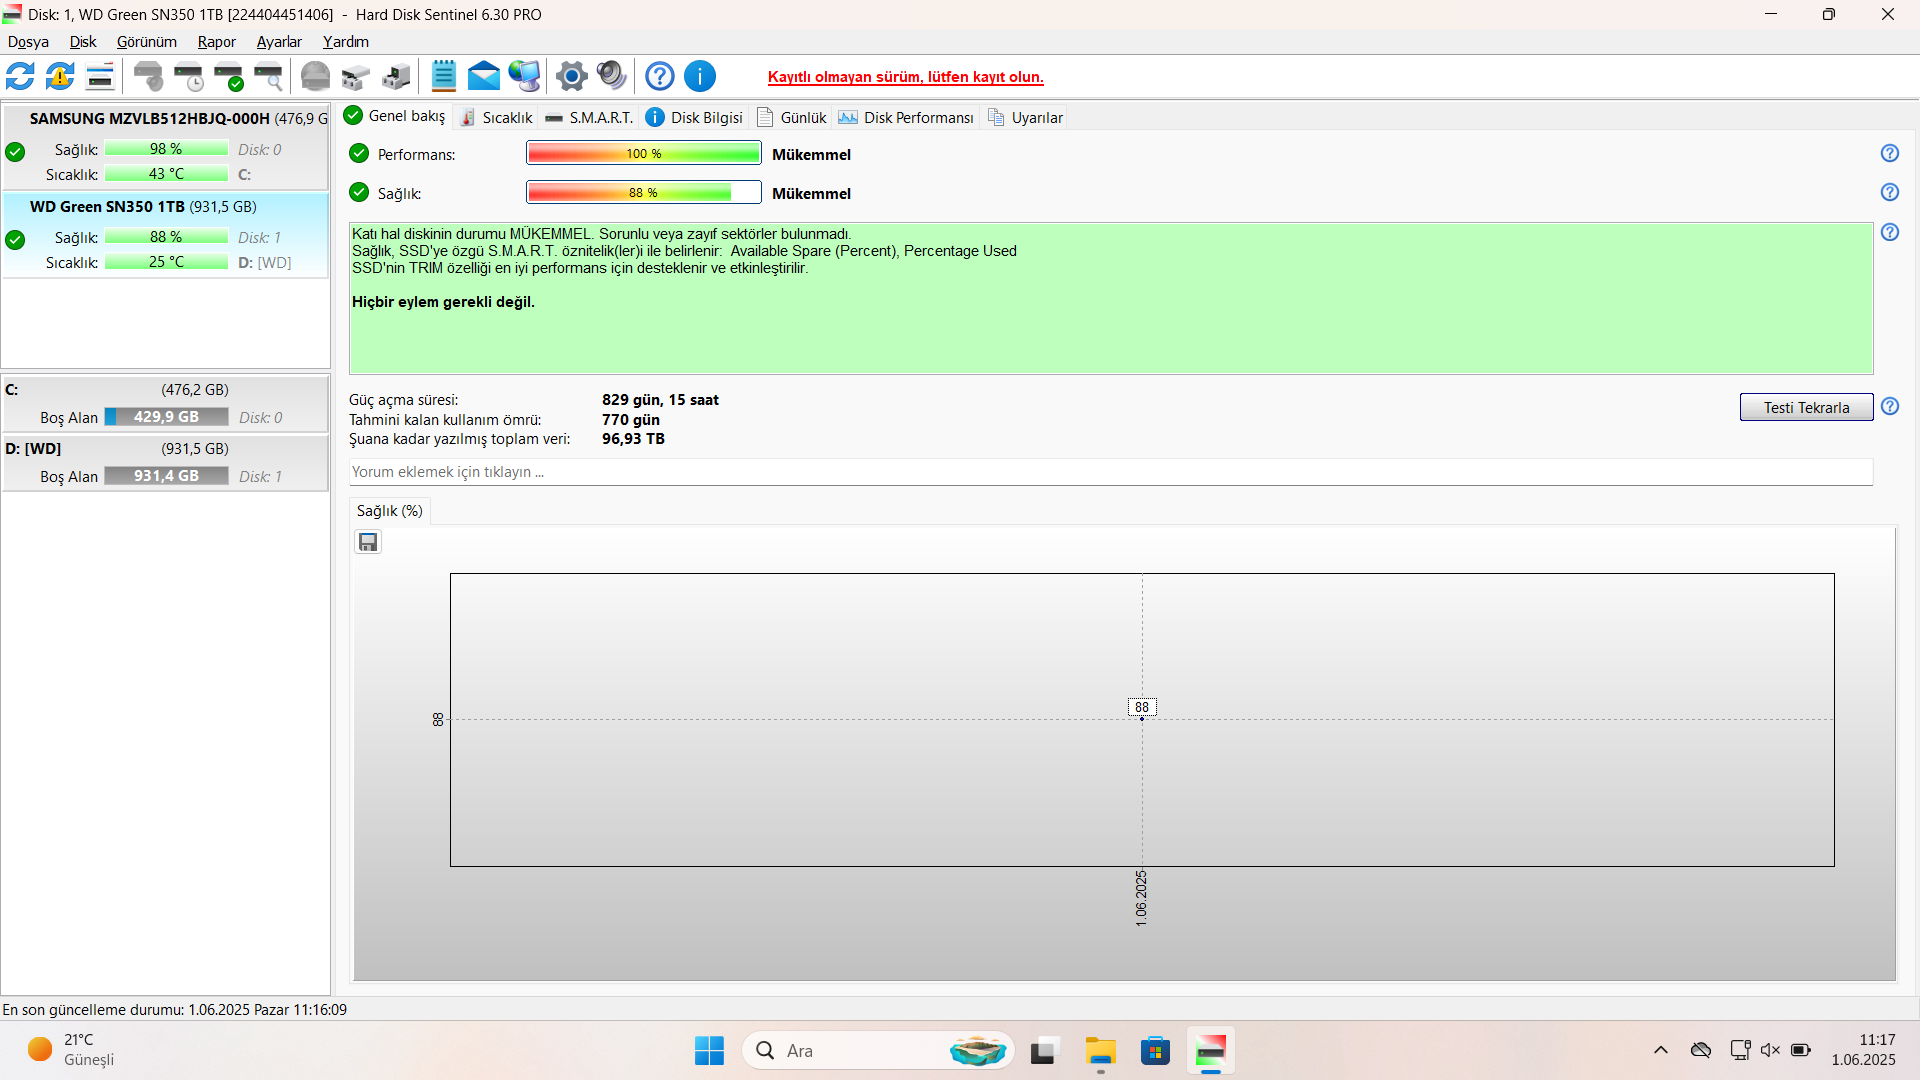Open File Explorer from the taskbar

click(x=1100, y=1051)
